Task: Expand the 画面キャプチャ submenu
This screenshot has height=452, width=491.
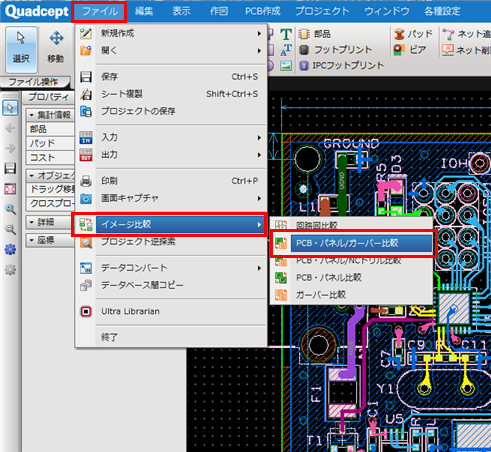Action: [171, 198]
